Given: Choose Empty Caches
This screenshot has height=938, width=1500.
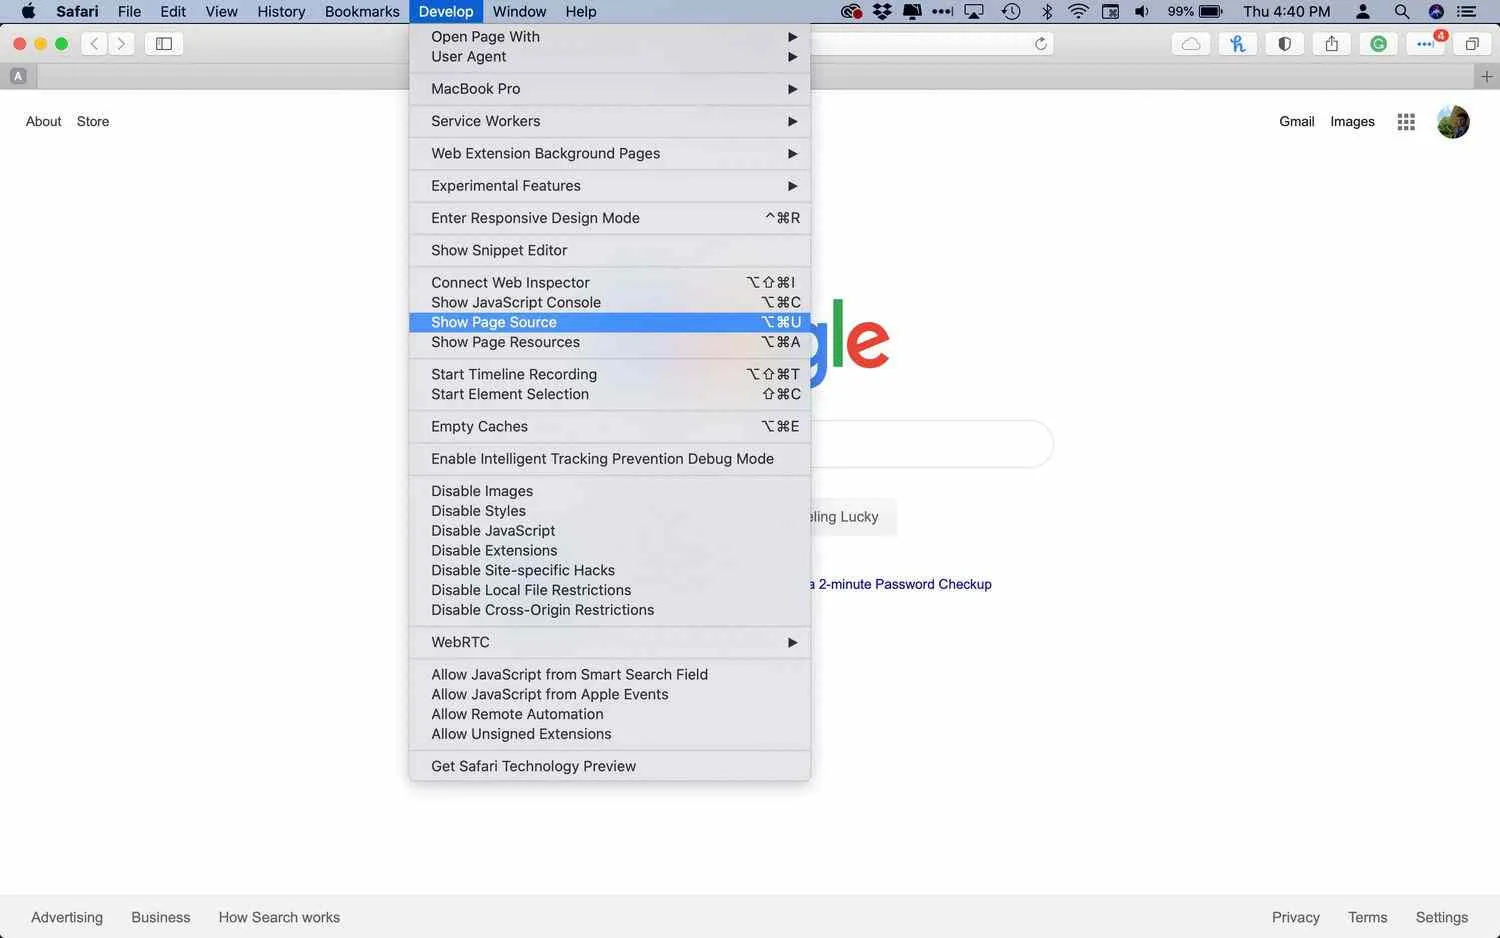Looking at the screenshot, I should click(x=610, y=426).
